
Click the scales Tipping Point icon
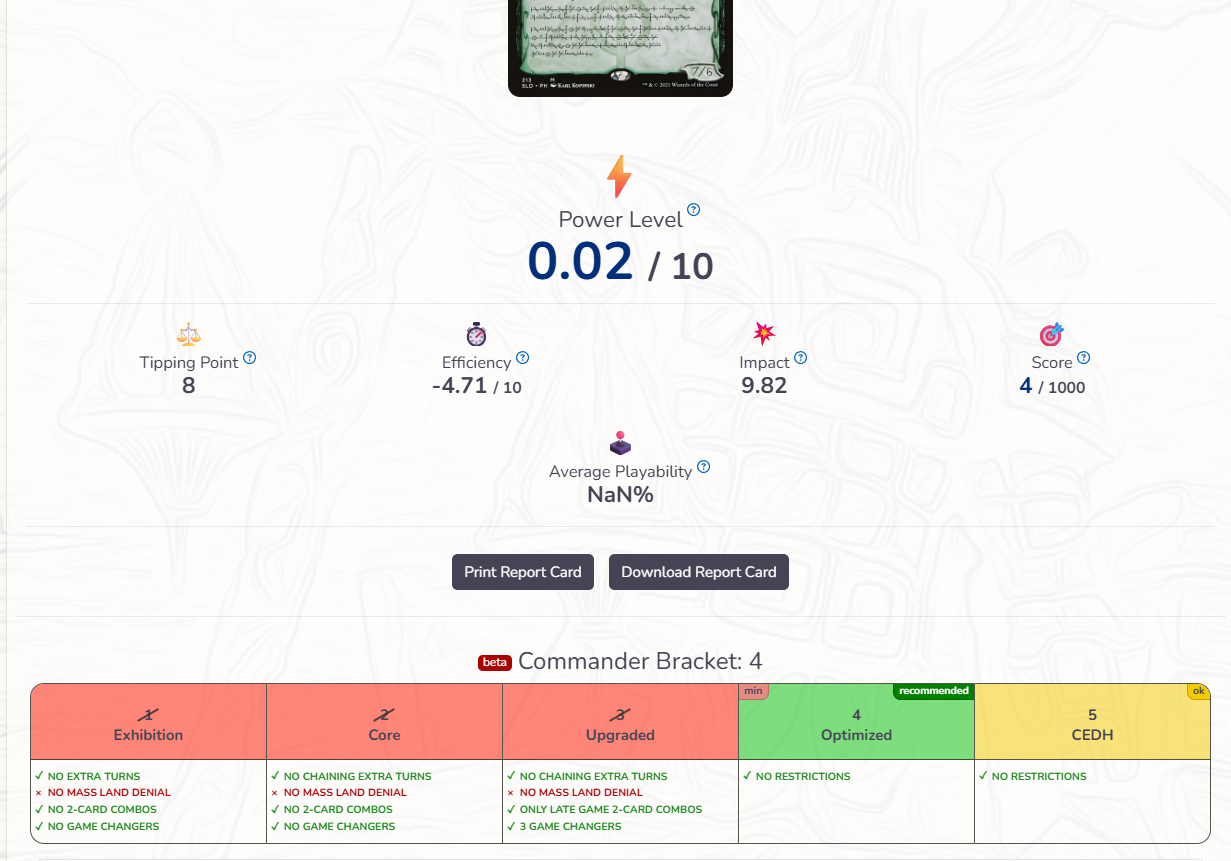188,334
